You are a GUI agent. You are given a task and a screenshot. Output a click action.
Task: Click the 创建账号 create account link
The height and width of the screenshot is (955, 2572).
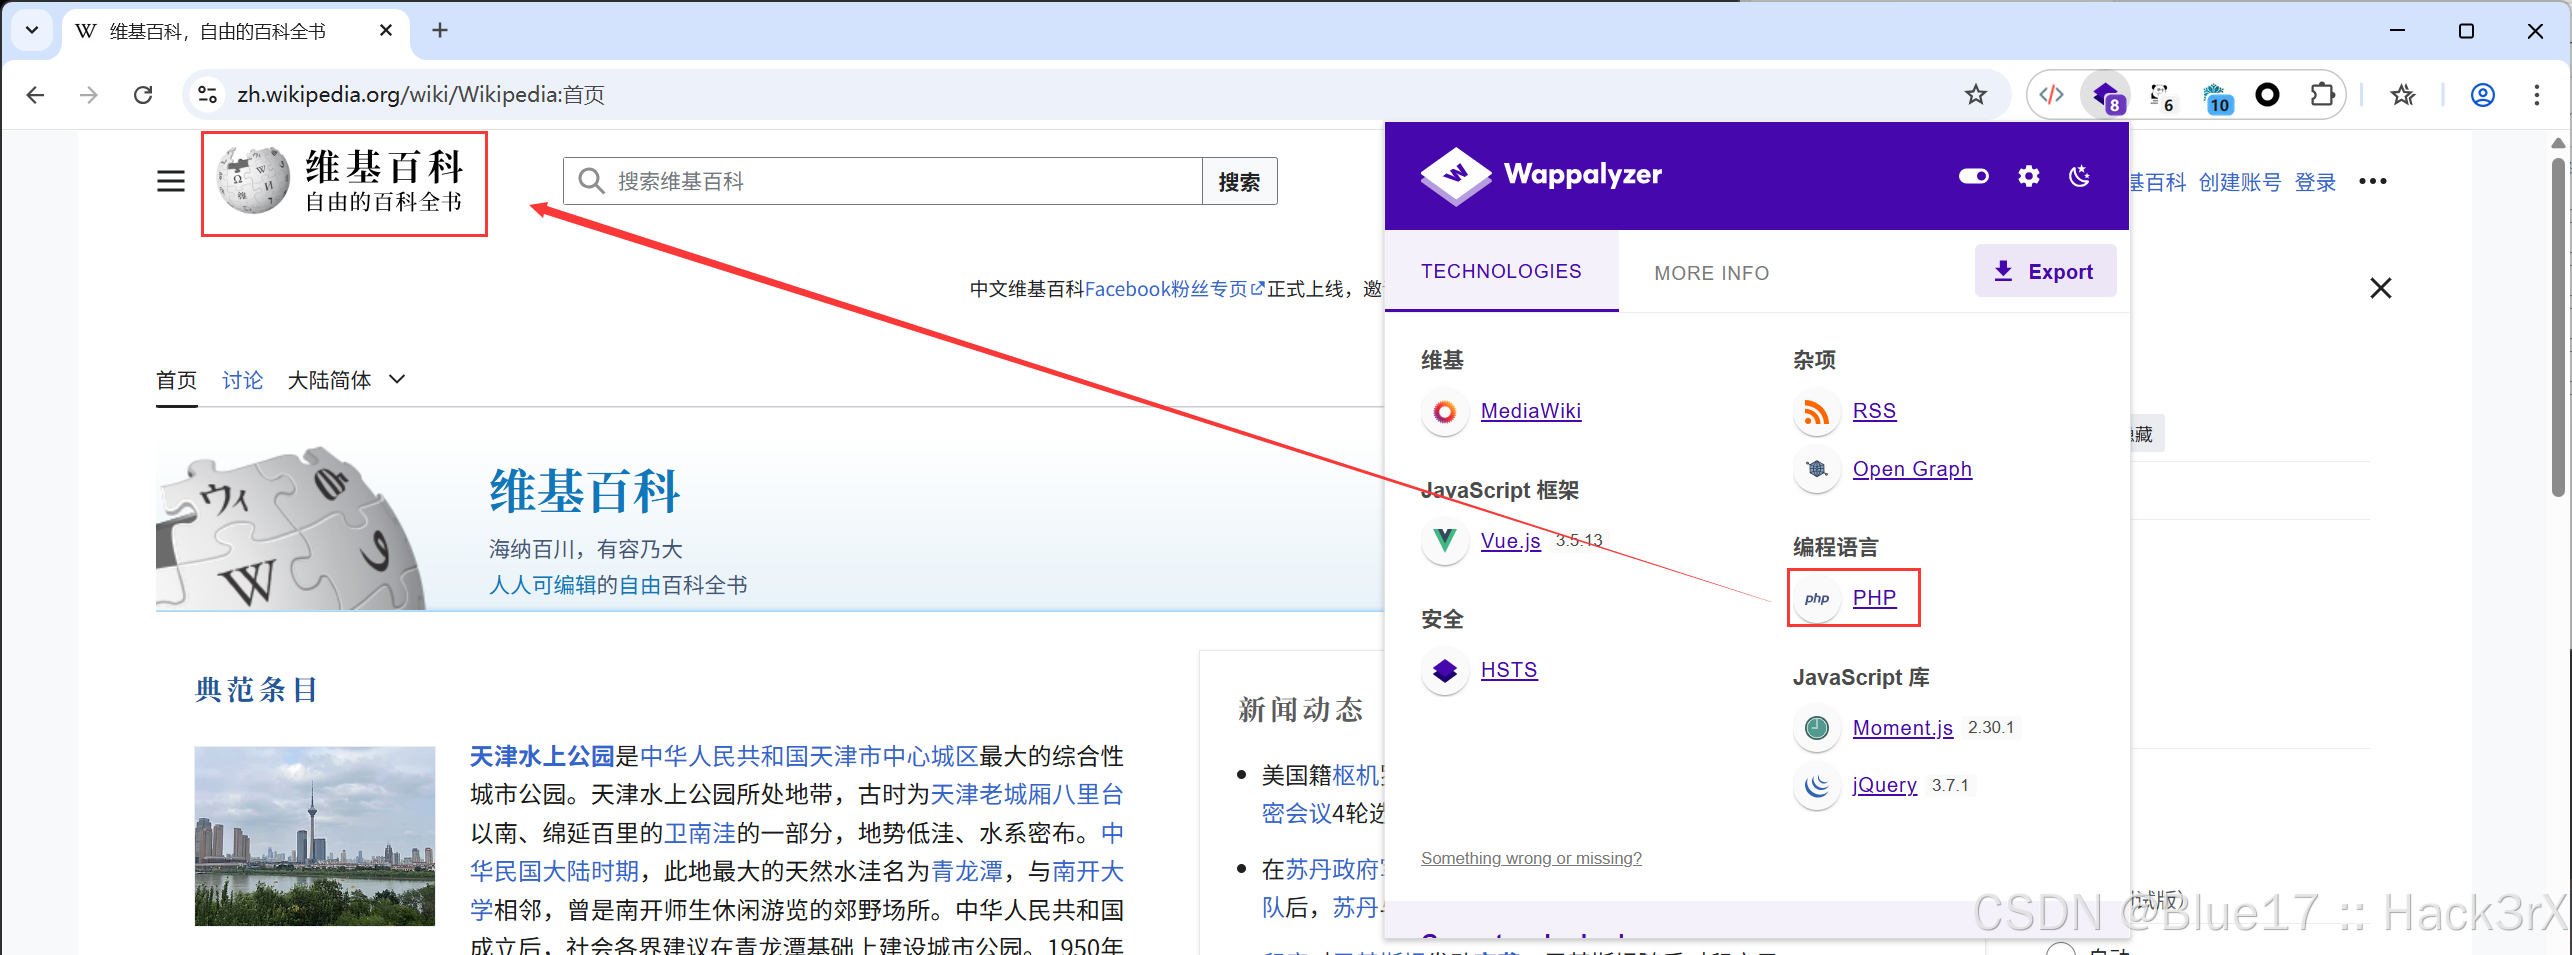[2240, 182]
